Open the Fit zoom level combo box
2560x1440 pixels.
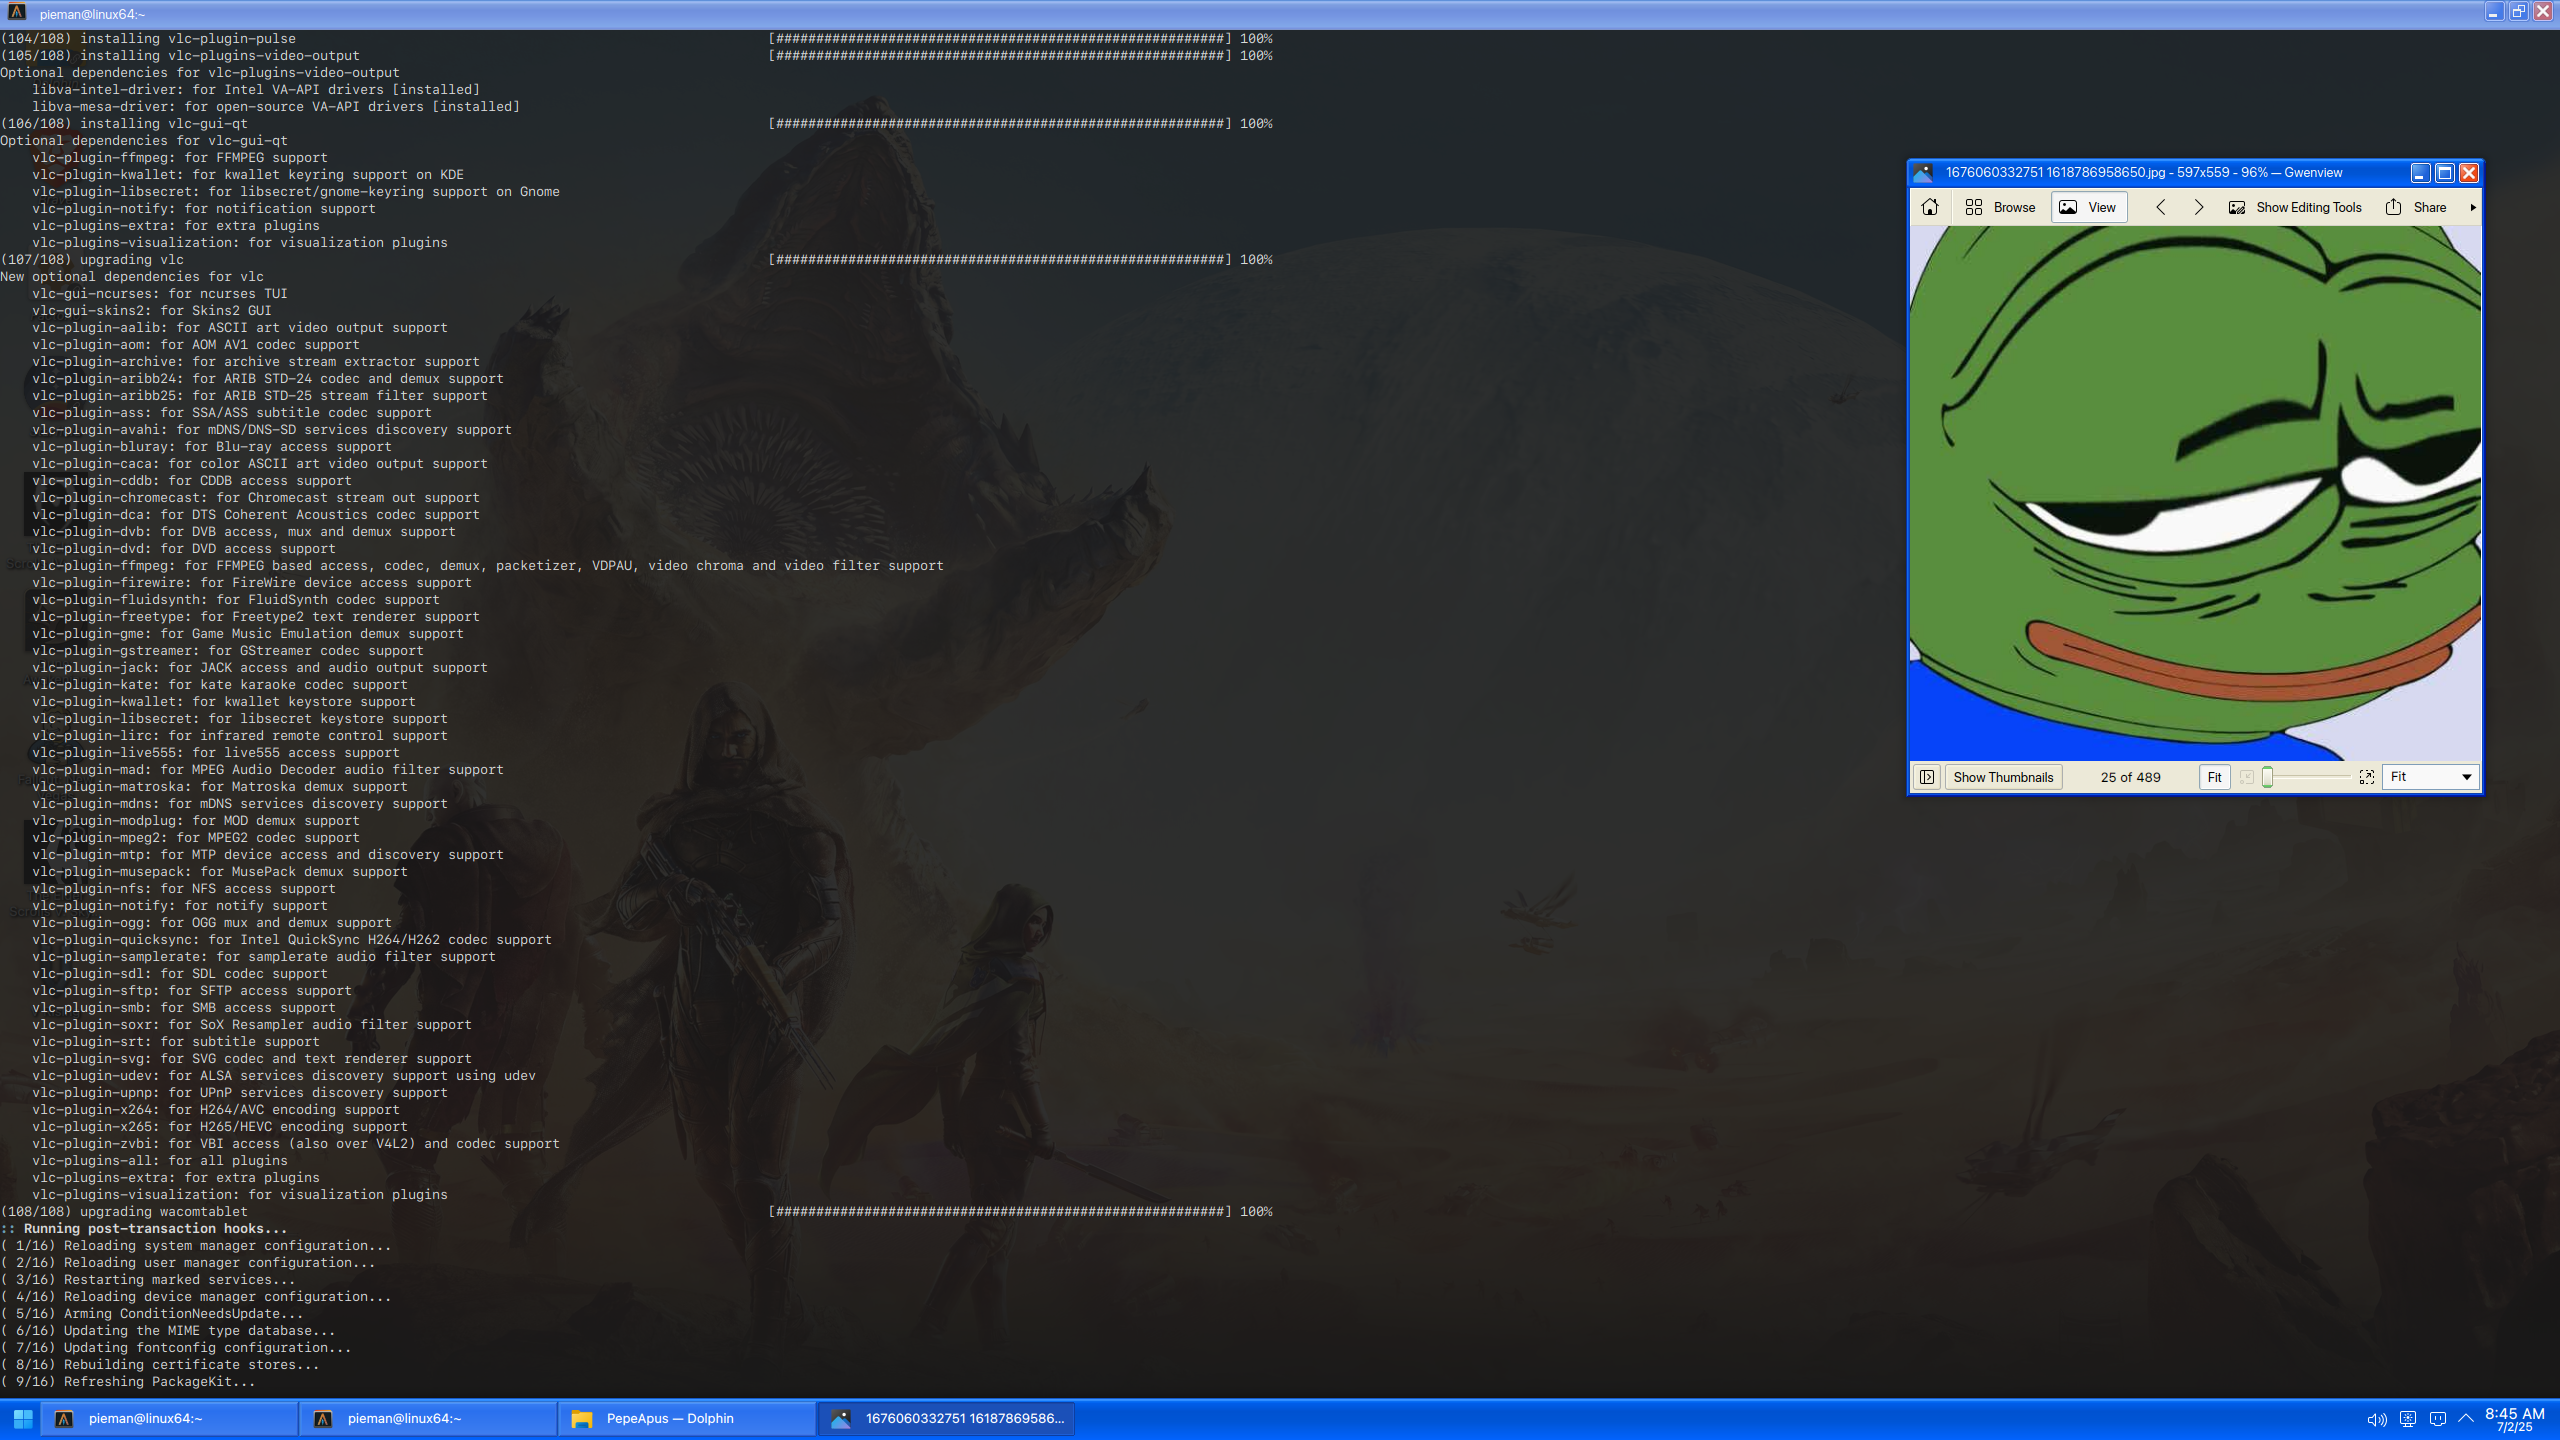pos(2430,777)
